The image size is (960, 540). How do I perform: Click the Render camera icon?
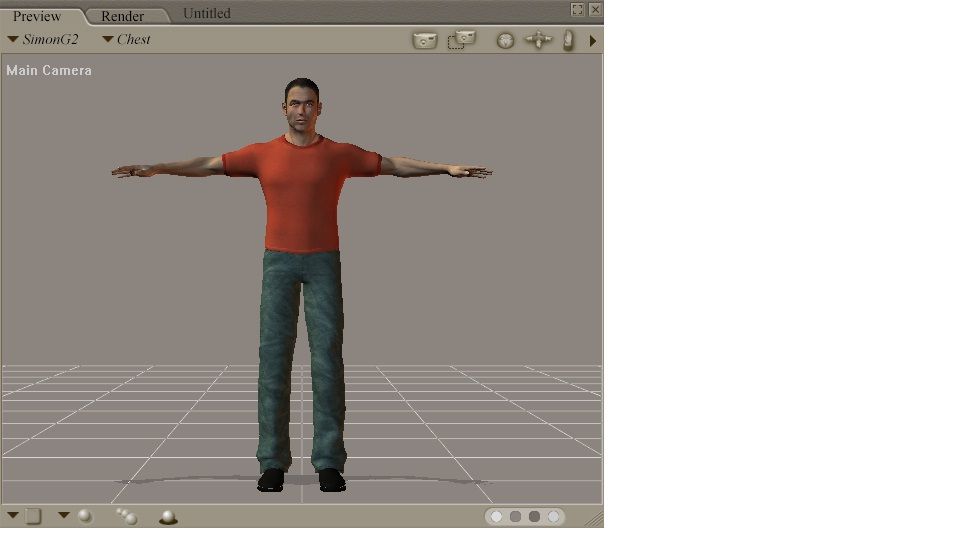click(x=425, y=40)
